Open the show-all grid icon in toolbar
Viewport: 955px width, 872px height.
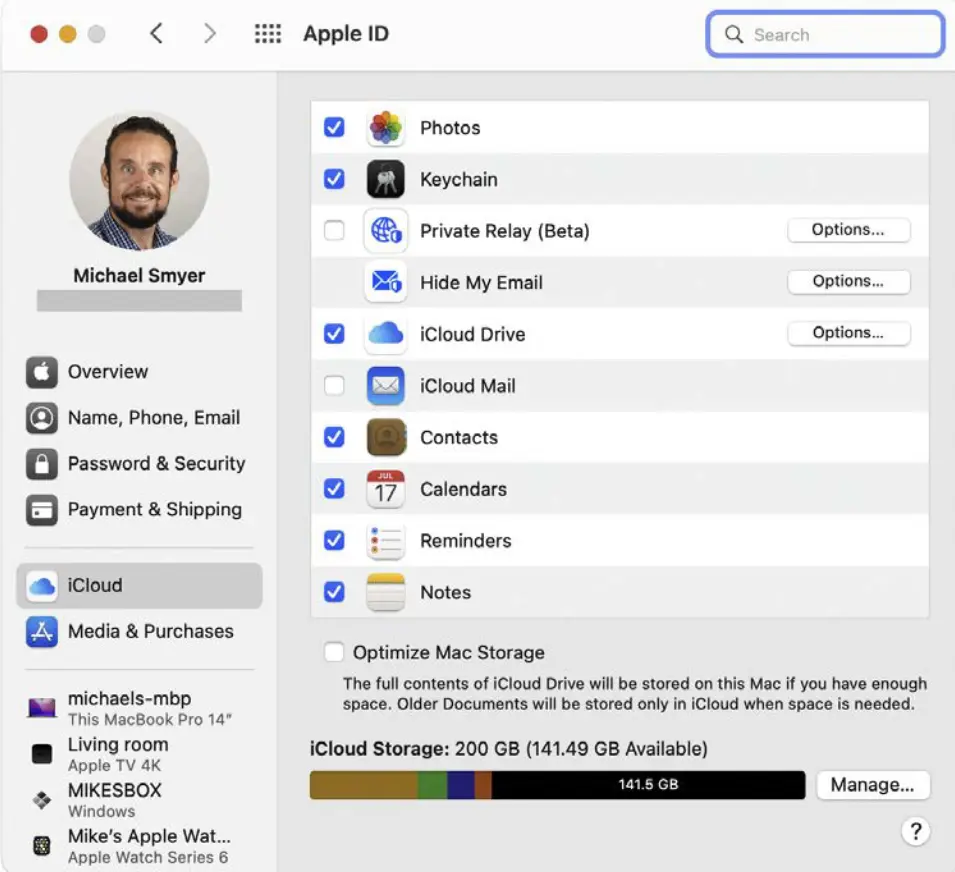(267, 34)
